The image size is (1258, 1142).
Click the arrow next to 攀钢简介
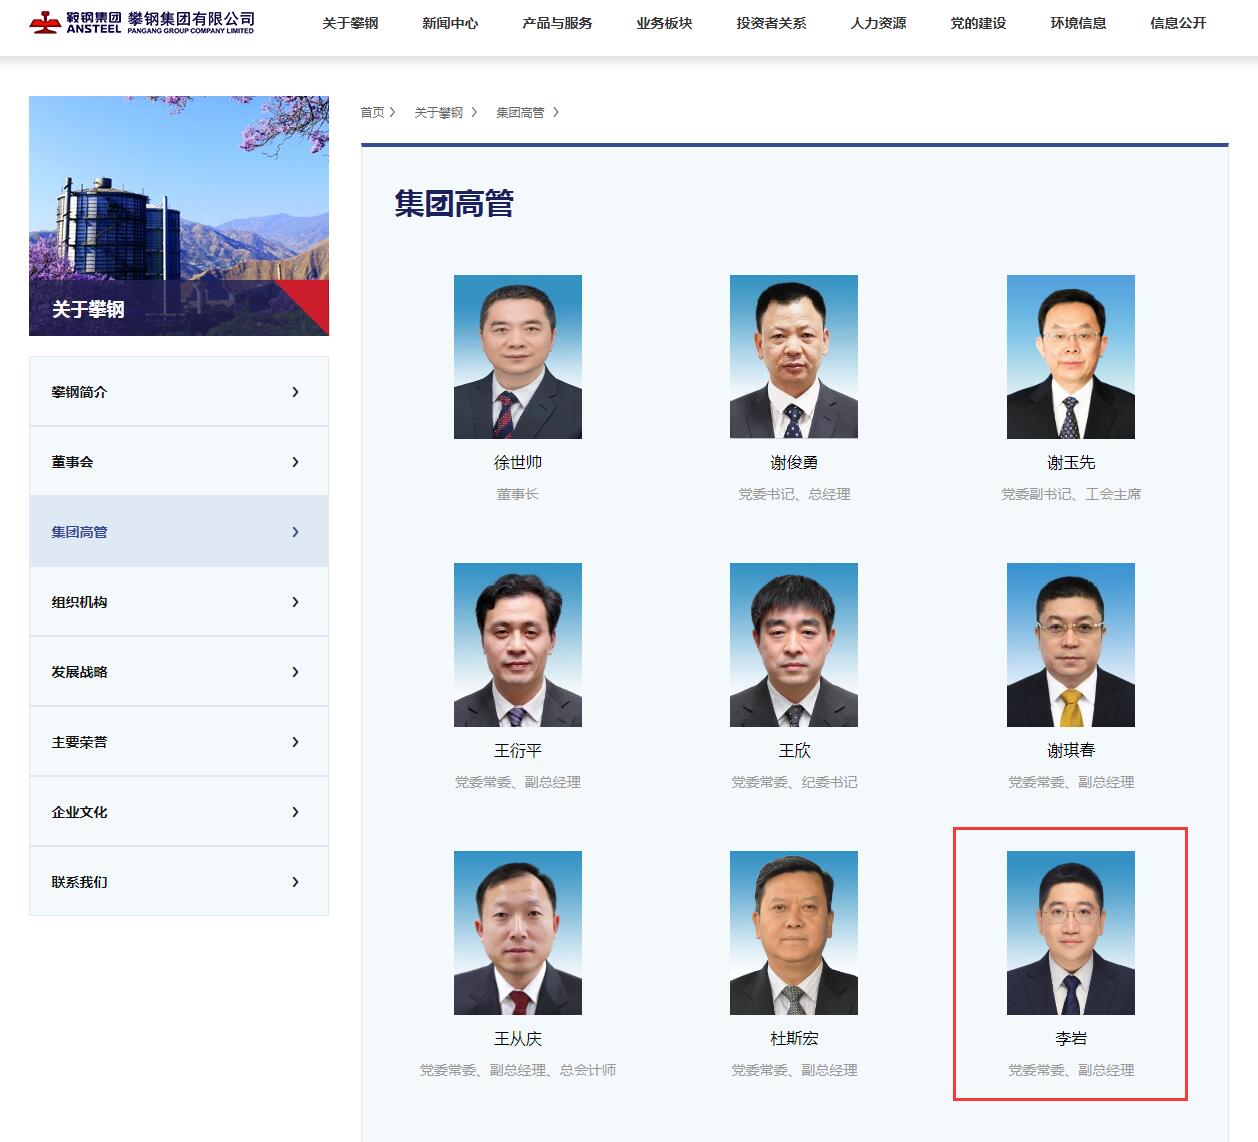click(x=295, y=392)
